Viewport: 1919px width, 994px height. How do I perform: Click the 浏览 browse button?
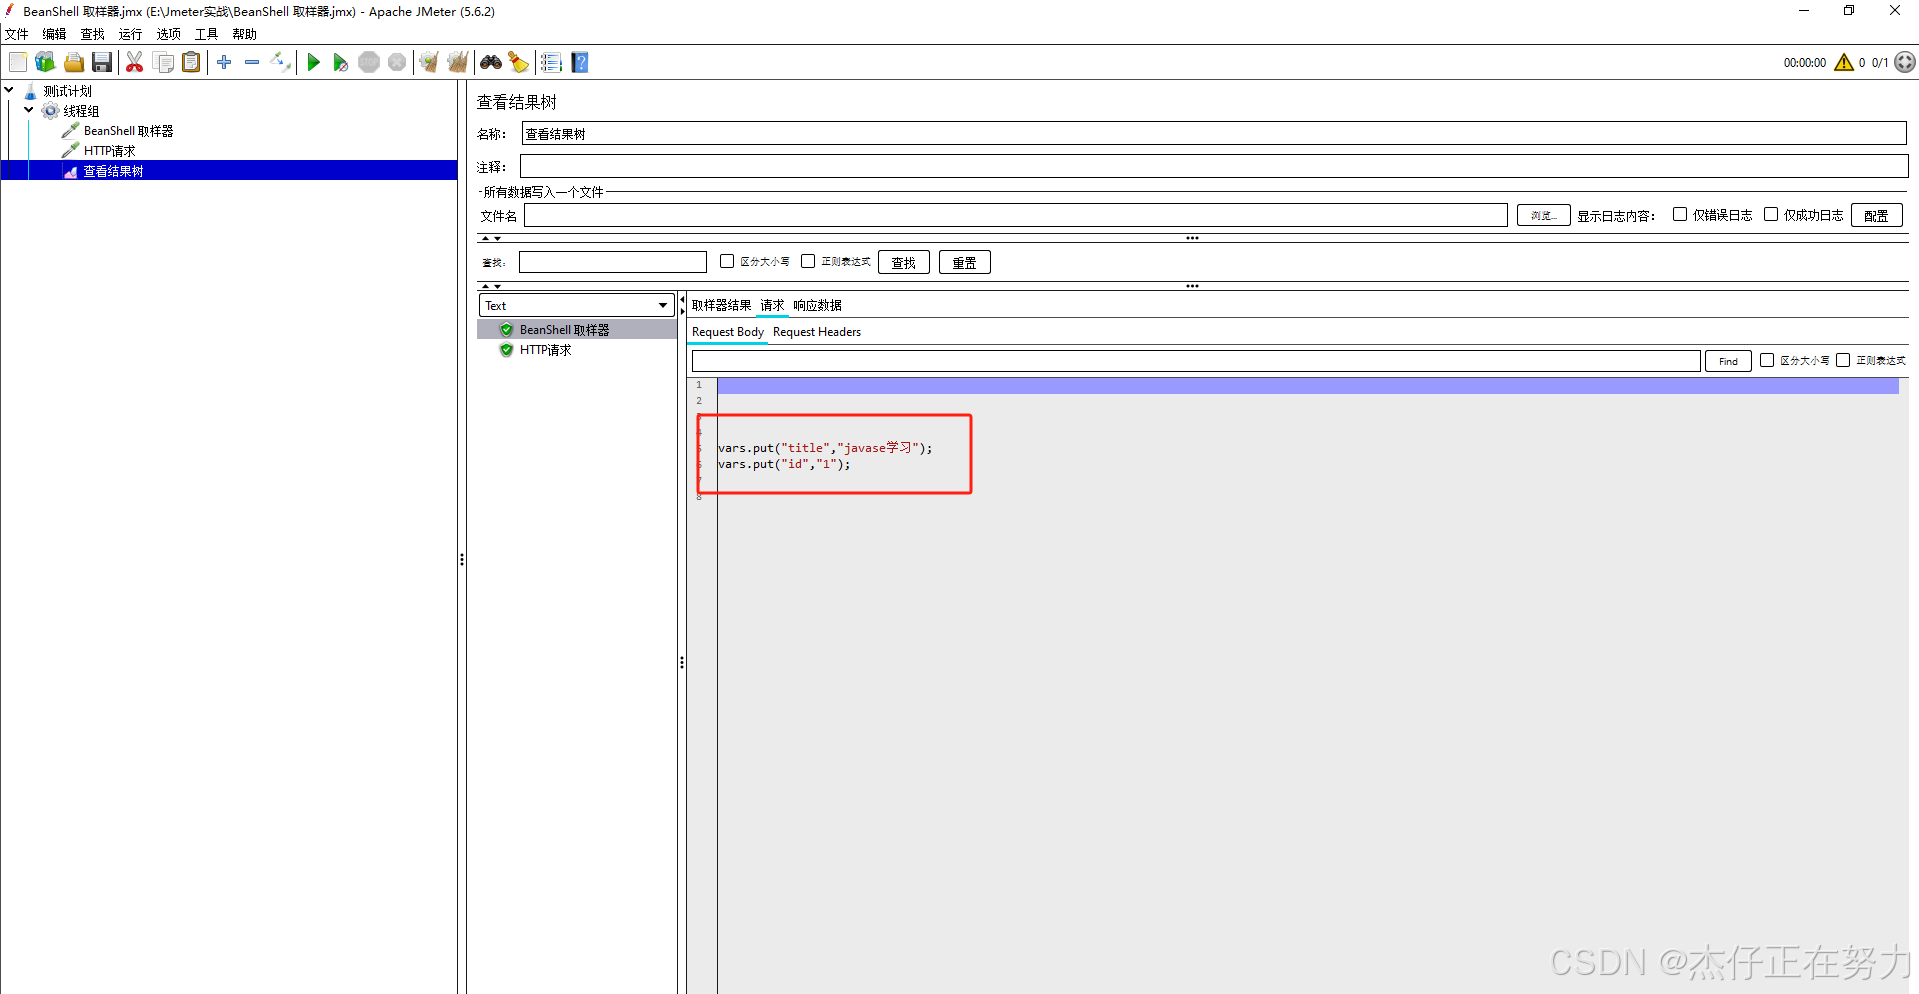(x=1543, y=215)
